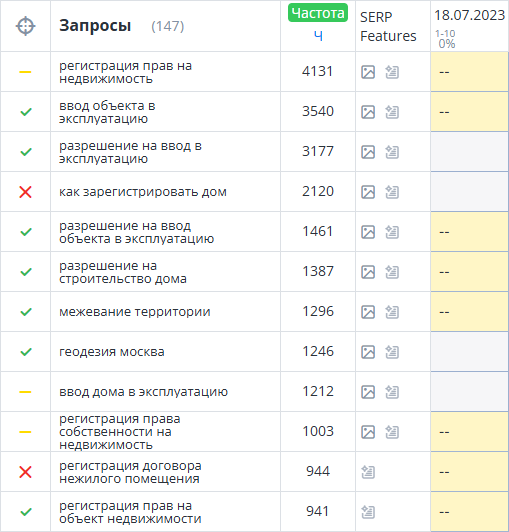
Task: Select query регистрация прав на недвижимость
Action: pos(126,72)
